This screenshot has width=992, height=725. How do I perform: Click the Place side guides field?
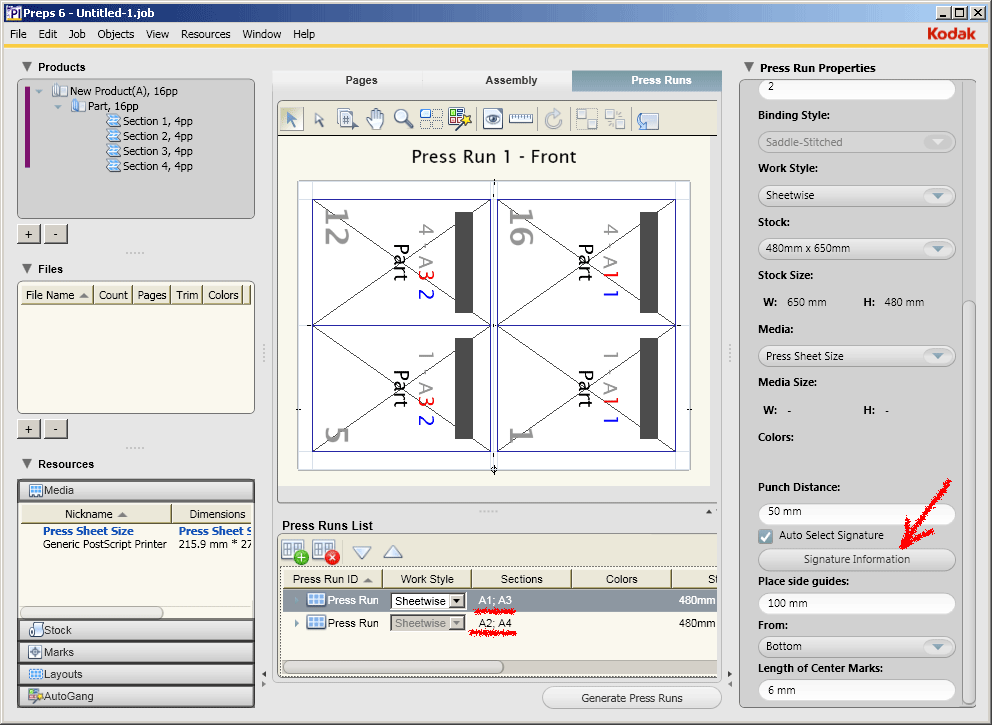point(857,603)
